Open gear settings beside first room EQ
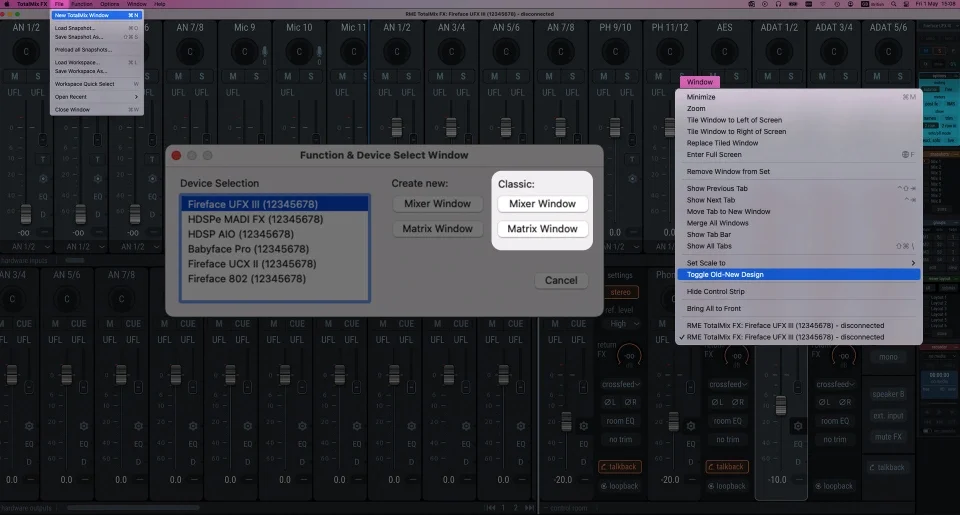 point(583,426)
